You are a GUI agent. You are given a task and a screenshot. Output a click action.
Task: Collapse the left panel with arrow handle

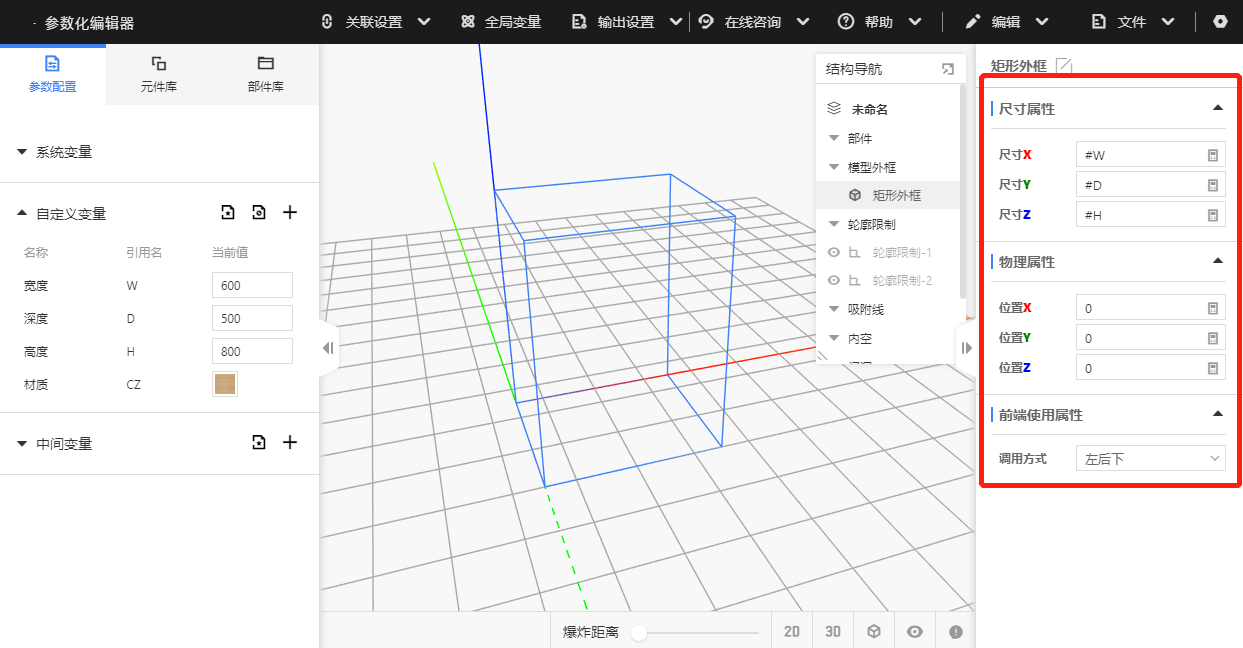(x=328, y=348)
